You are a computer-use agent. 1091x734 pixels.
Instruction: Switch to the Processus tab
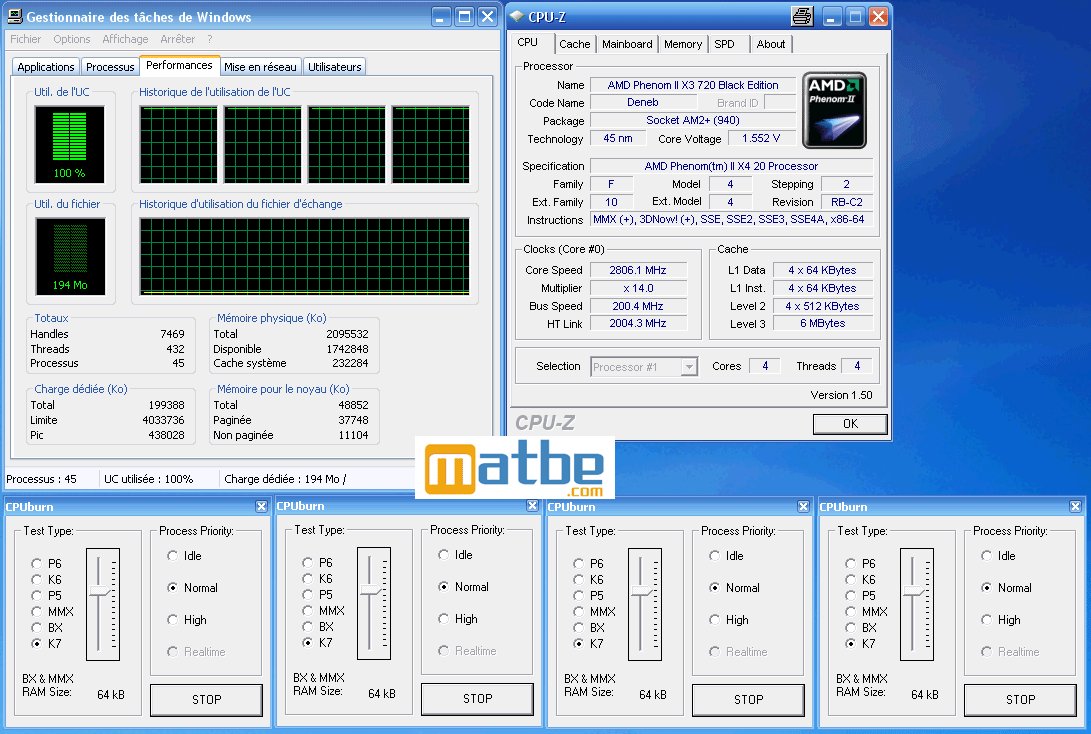pos(110,67)
